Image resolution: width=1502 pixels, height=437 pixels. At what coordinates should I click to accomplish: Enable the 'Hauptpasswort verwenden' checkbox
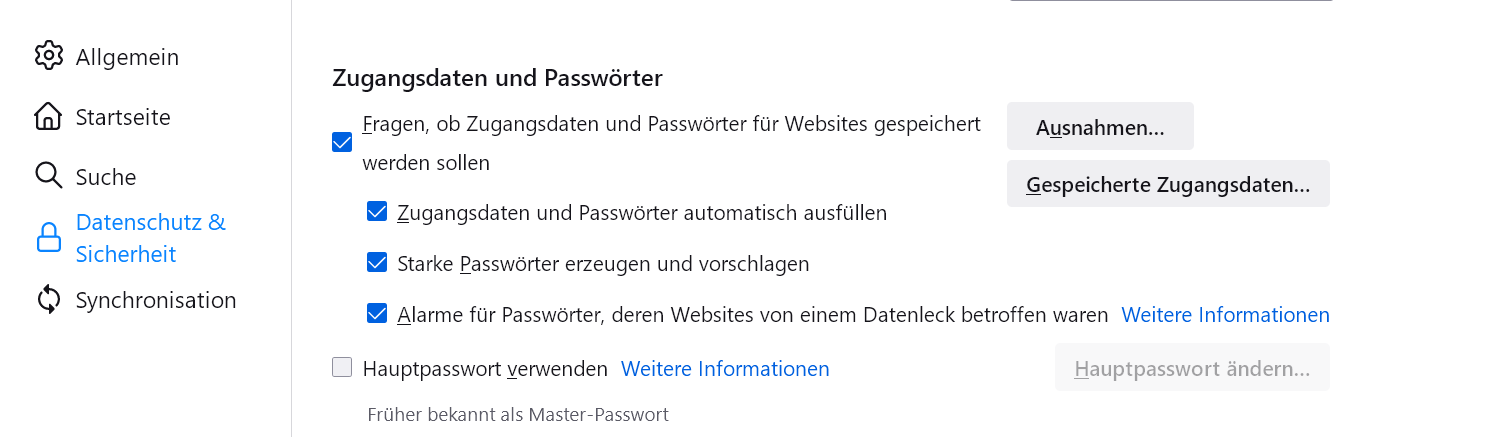[342, 368]
